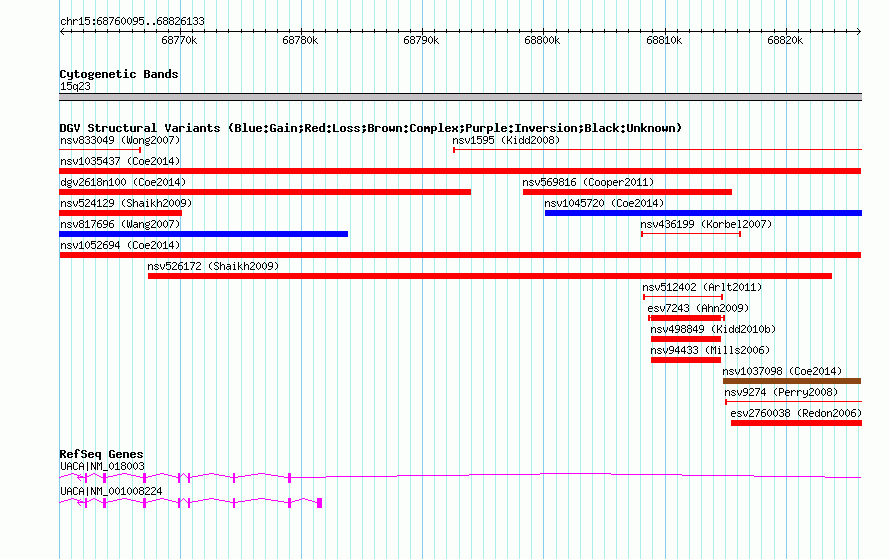
Task: Click the 68810k ruler marker
Action: click(x=664, y=40)
